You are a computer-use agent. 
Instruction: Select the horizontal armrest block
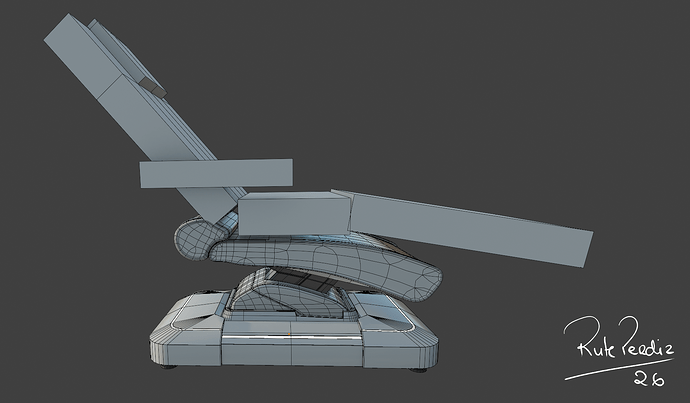tap(216, 173)
